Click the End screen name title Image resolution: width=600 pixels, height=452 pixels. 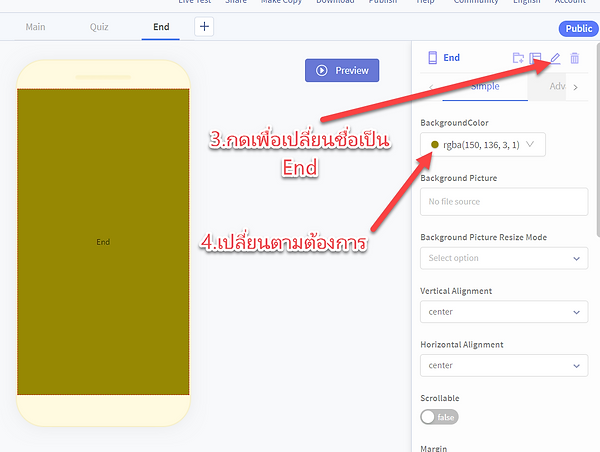coord(452,58)
